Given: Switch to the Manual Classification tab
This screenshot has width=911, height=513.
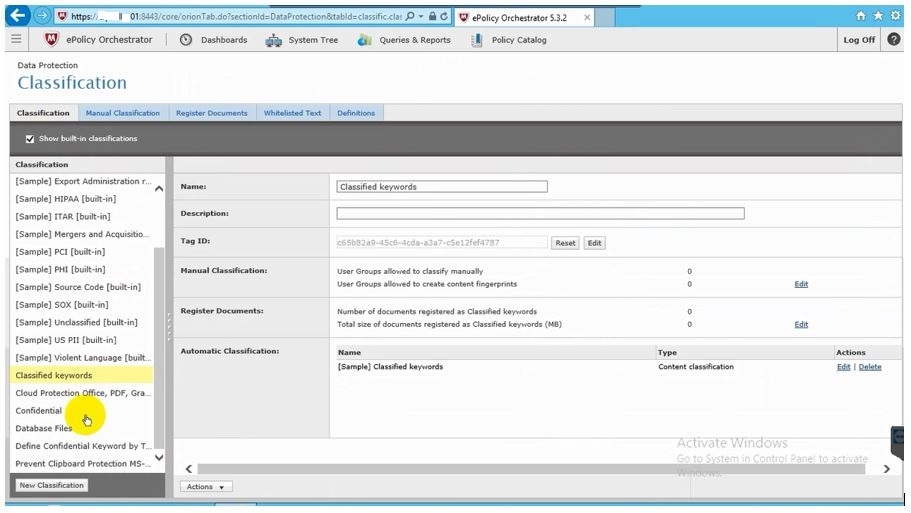Looking at the screenshot, I should (123, 113).
